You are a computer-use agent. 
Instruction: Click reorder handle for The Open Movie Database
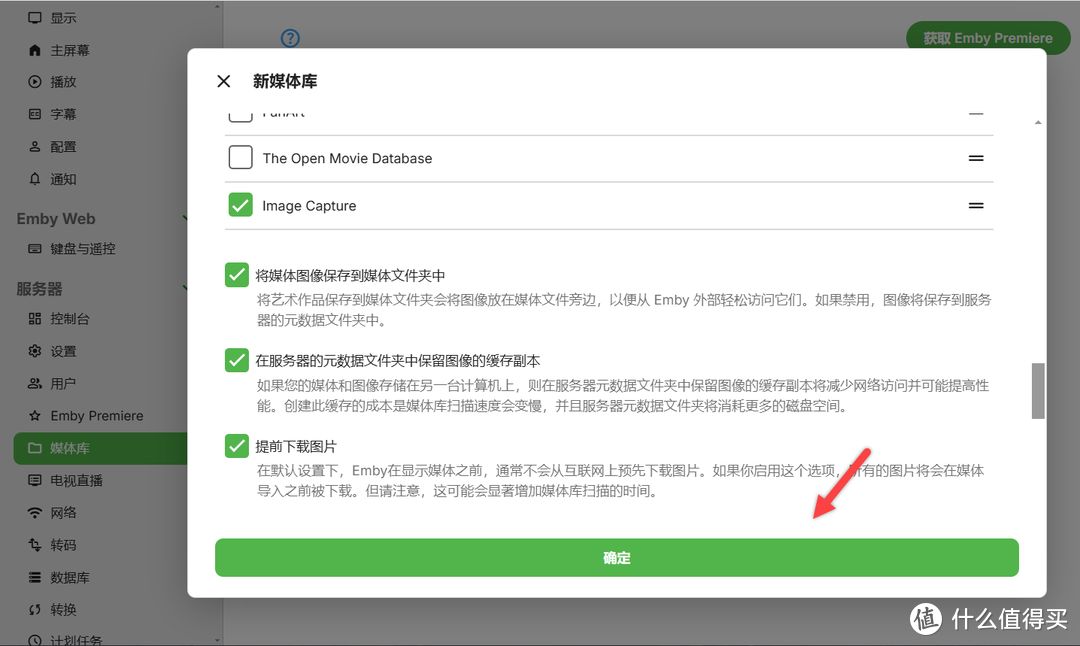[976, 158]
